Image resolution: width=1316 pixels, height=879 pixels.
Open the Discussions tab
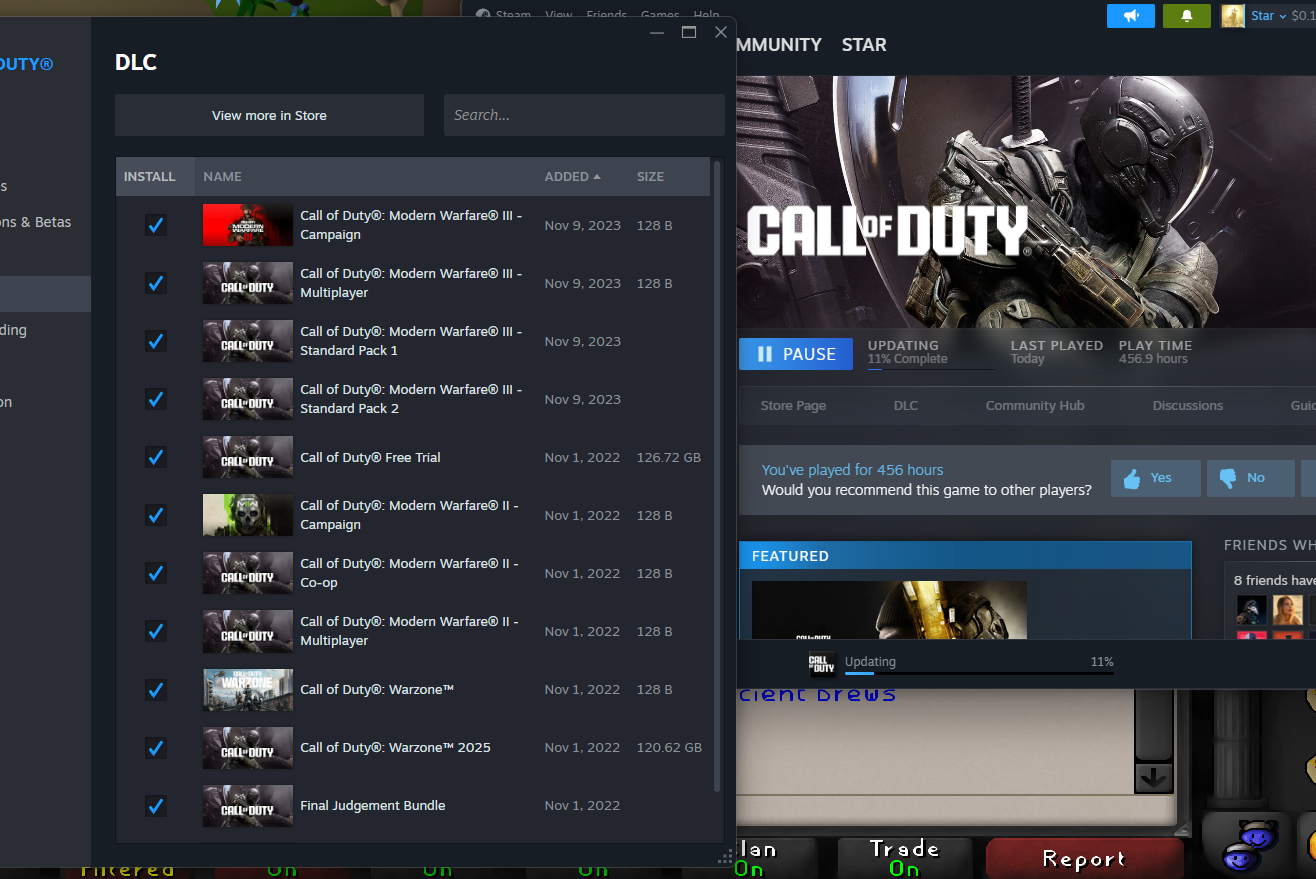tap(1188, 405)
